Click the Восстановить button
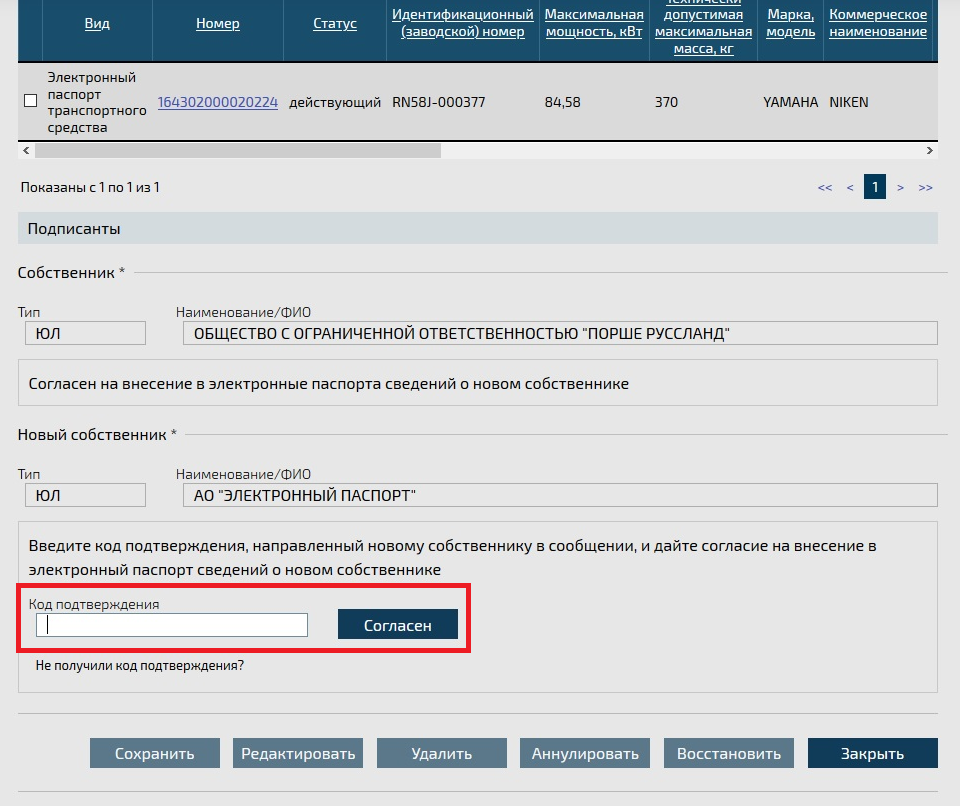 (729, 753)
